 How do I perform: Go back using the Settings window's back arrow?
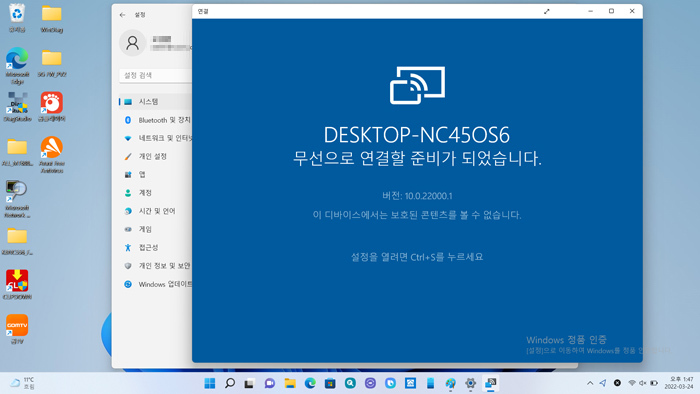123,15
